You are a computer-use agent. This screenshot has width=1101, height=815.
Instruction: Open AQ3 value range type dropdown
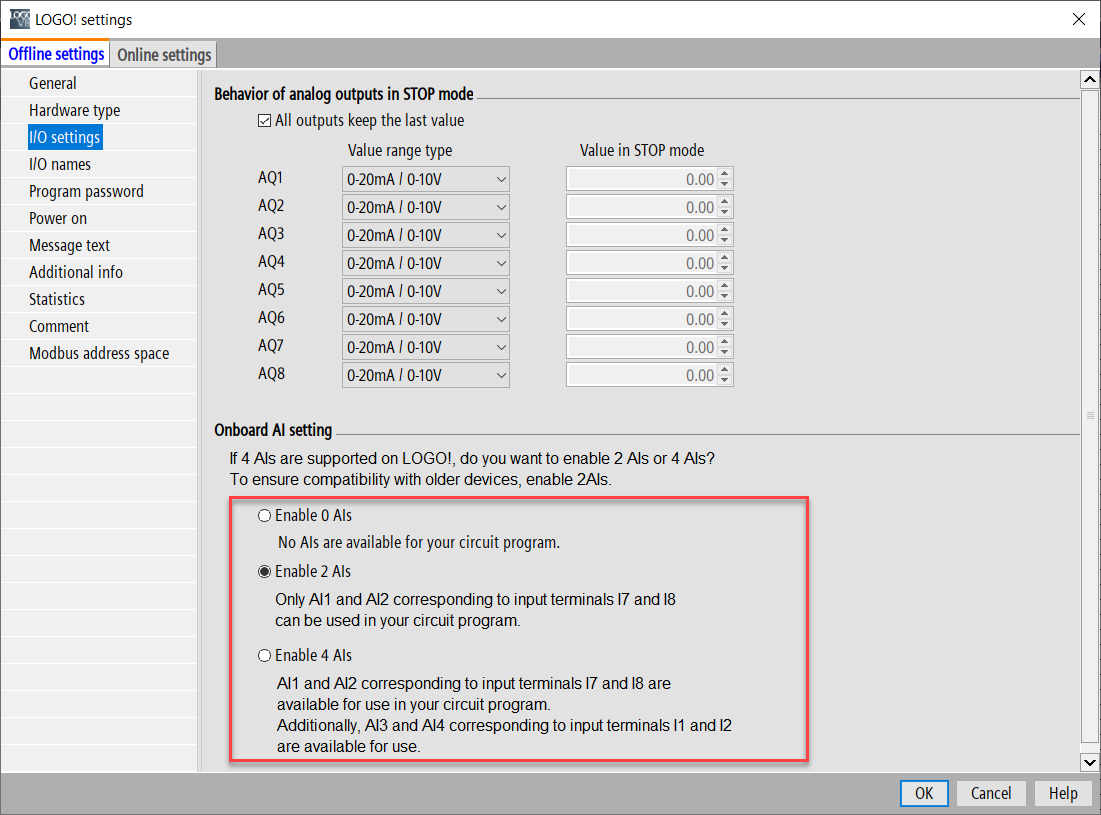[x=426, y=235]
